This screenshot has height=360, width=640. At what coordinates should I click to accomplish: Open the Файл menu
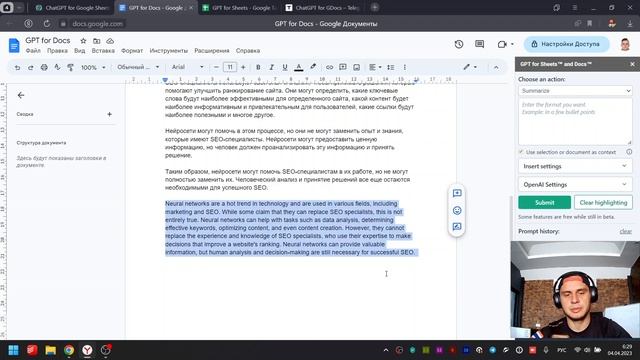pos(33,51)
